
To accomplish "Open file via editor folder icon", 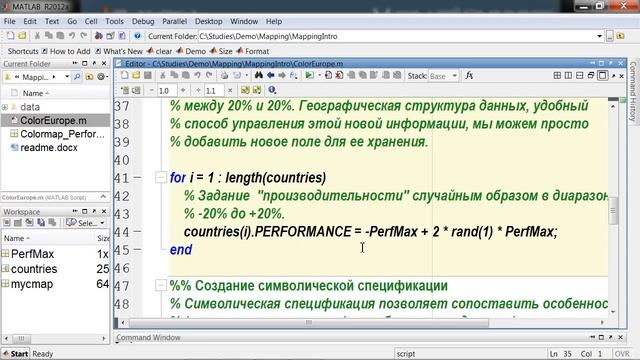I will [136, 76].
